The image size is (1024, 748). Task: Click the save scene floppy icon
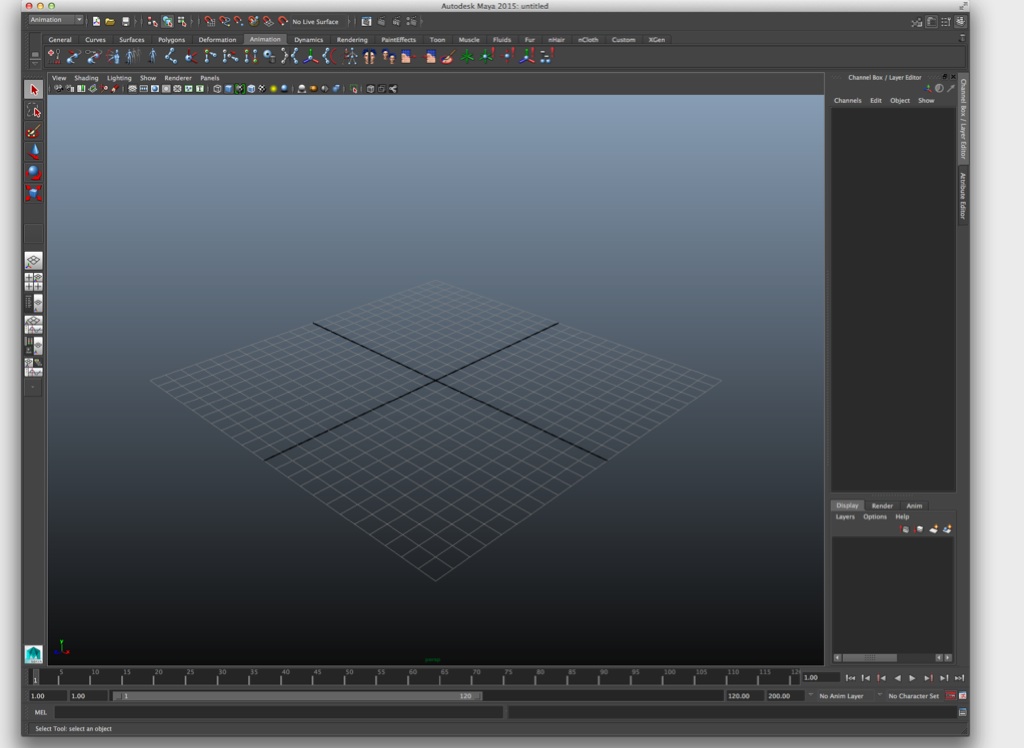pyautogui.click(x=125, y=21)
